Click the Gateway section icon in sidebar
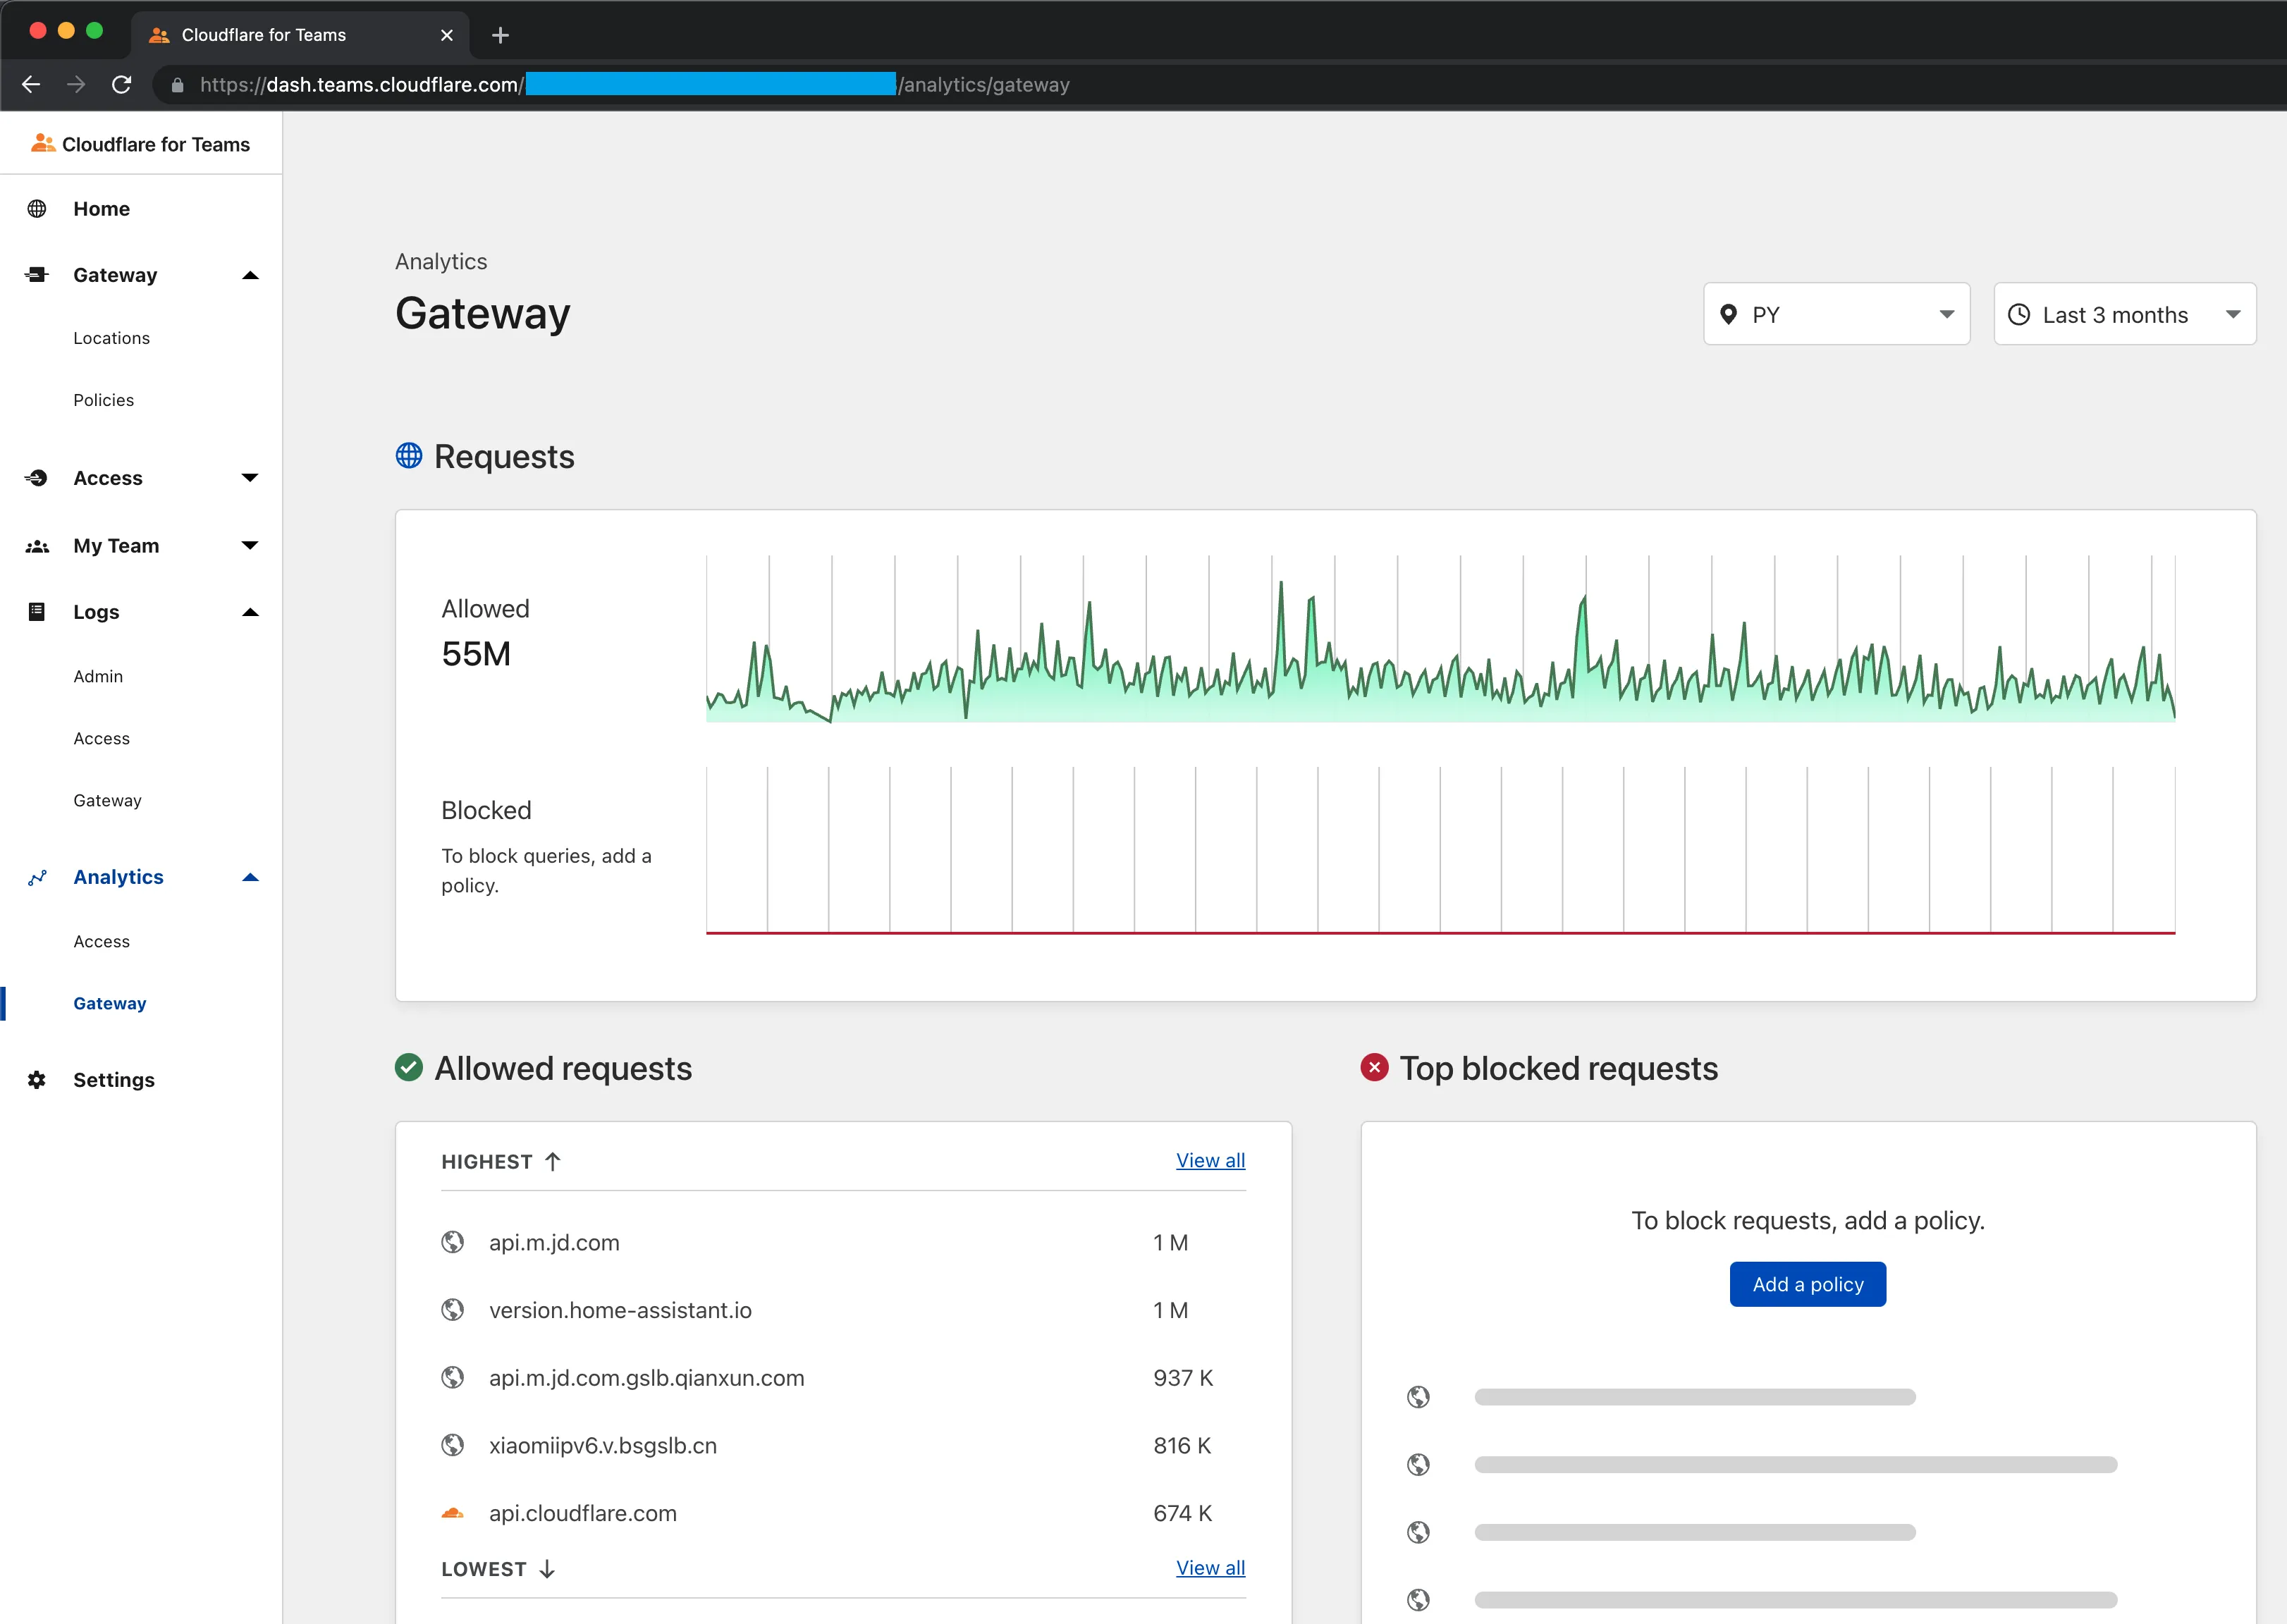The height and width of the screenshot is (1624, 2287). 37,274
